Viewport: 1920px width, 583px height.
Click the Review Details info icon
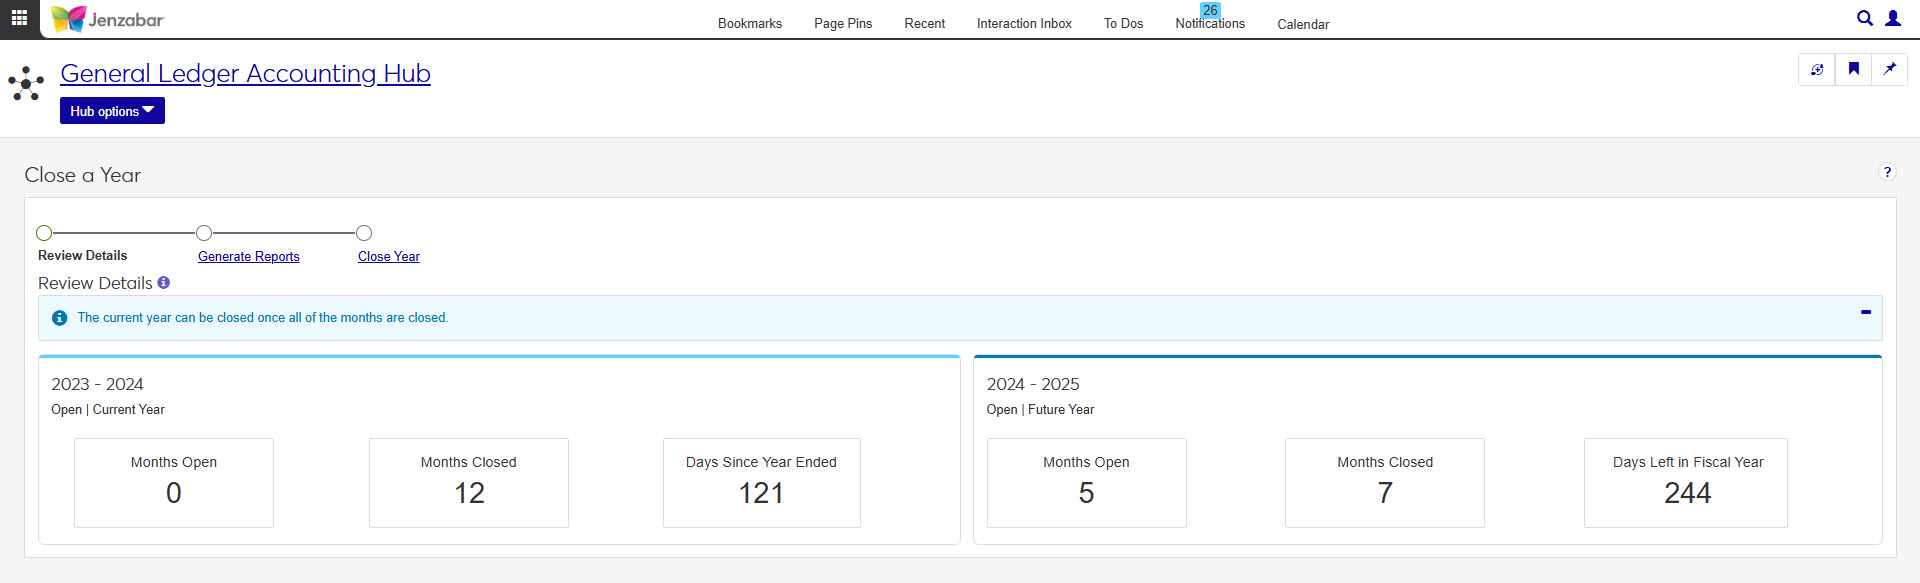pyautogui.click(x=164, y=283)
